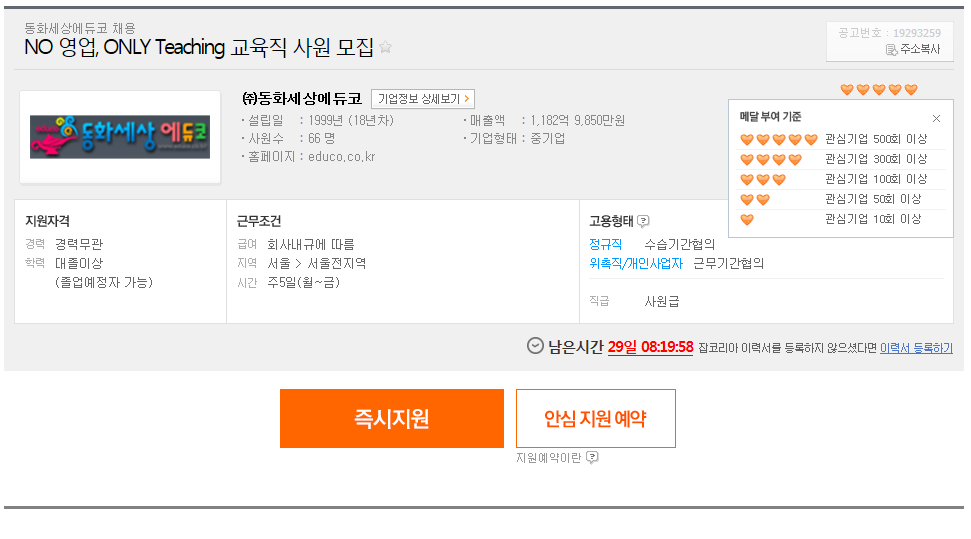Click the homepage text educo.co.kr

[x=341, y=157]
